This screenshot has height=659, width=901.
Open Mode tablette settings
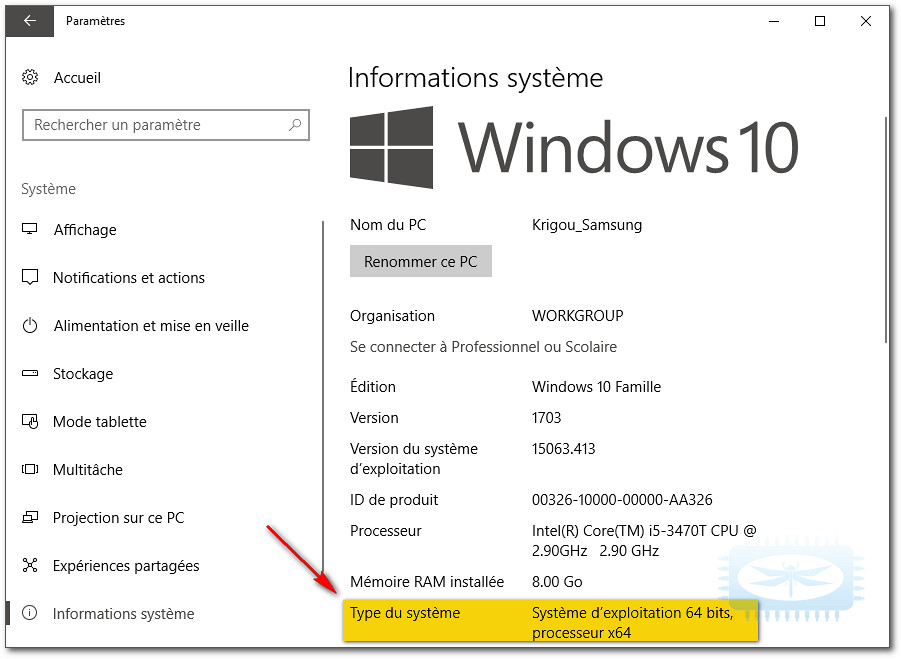[x=99, y=422]
